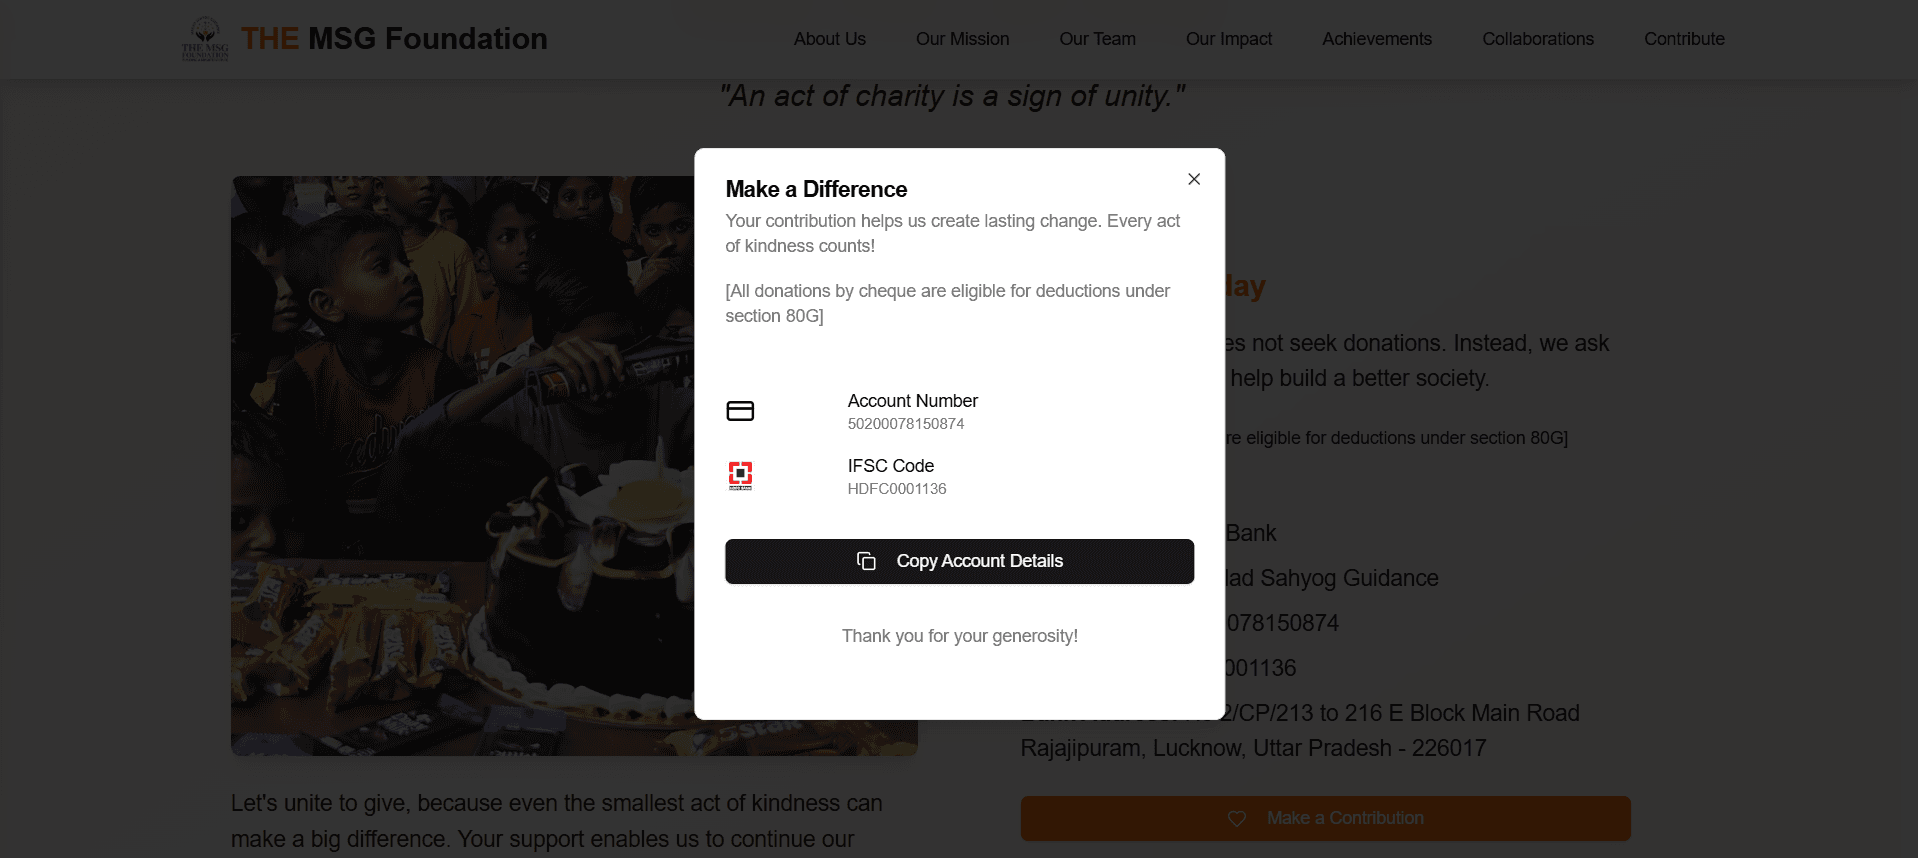Click the Rajajipuram, Lucknow address line

1252,748
